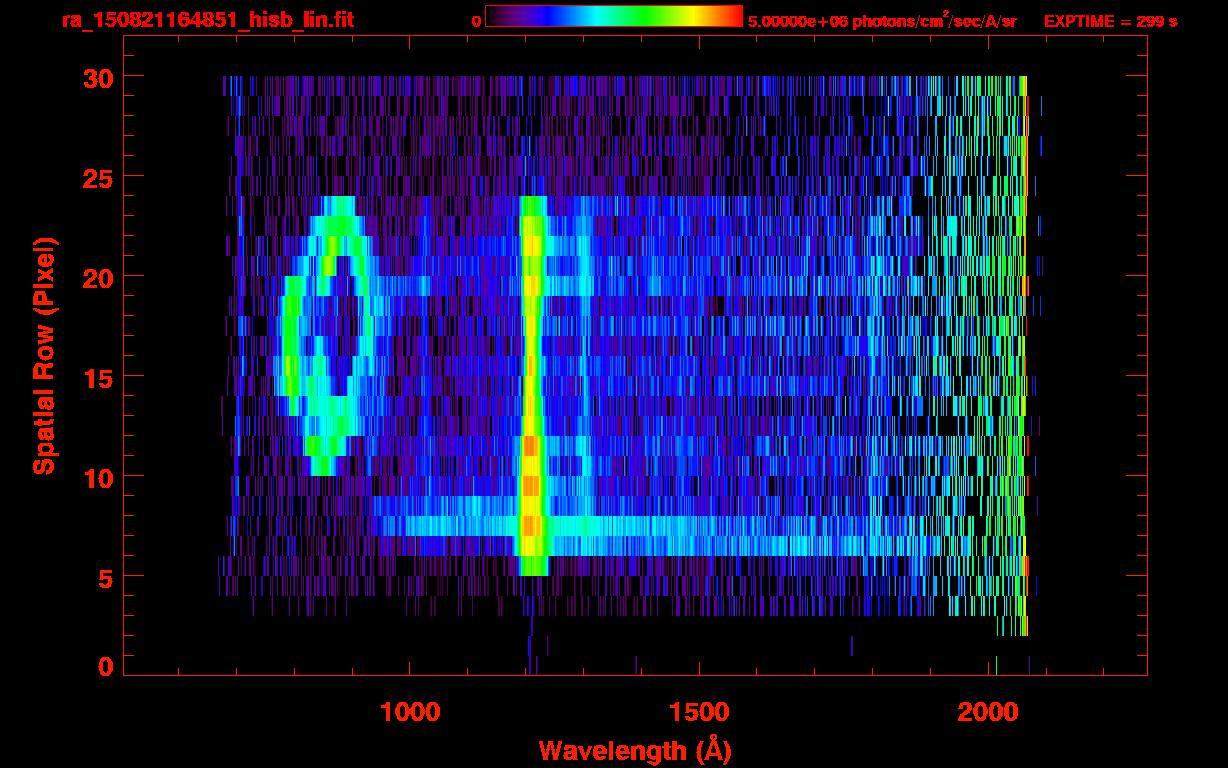Click the bright vertical emission line near 1216 Å
This screenshot has height=768, width=1228.
[x=533, y=386]
